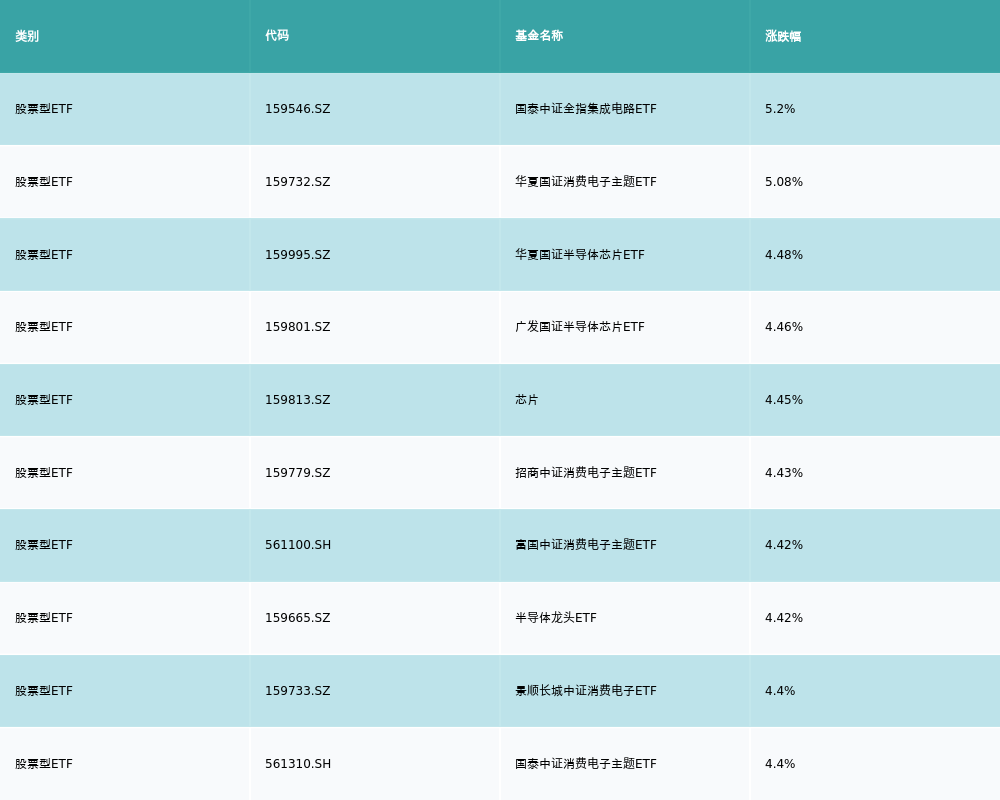Select fund name 景顺长城中证消费电子ETF
Screen dimensions: 1000x800
[585, 691]
